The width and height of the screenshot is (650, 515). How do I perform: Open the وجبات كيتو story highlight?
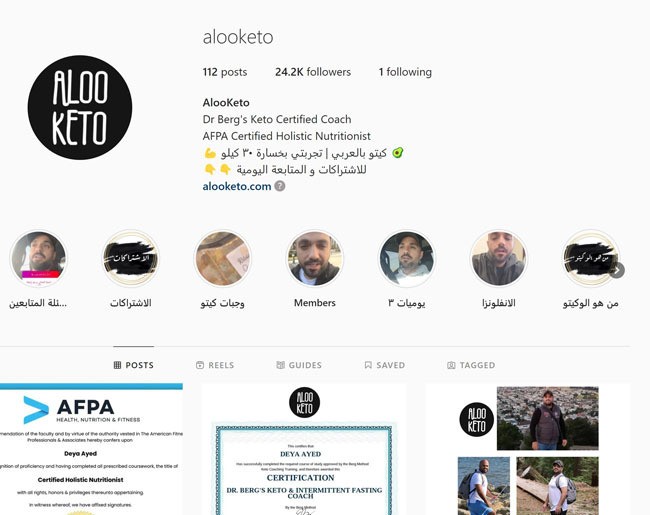pos(223,258)
